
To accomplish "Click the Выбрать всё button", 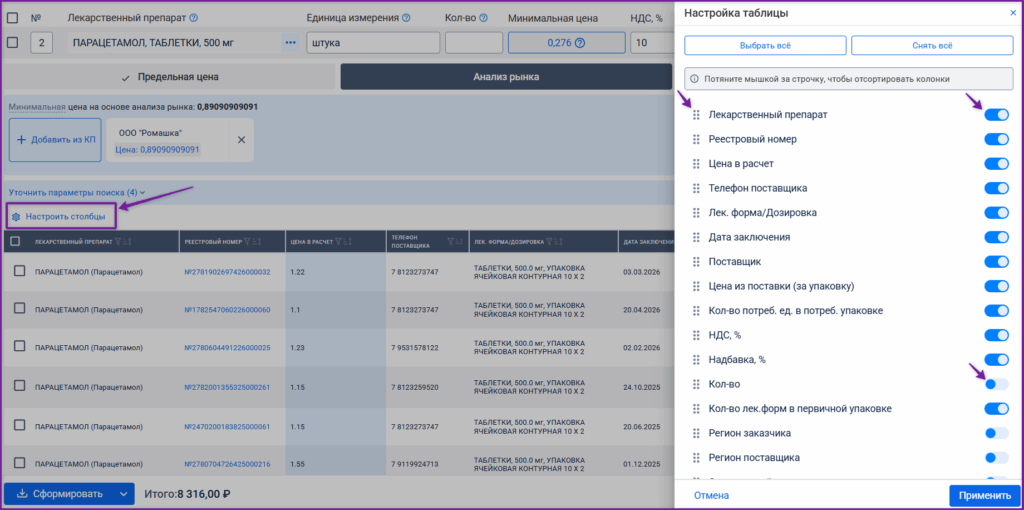I will coord(765,46).
